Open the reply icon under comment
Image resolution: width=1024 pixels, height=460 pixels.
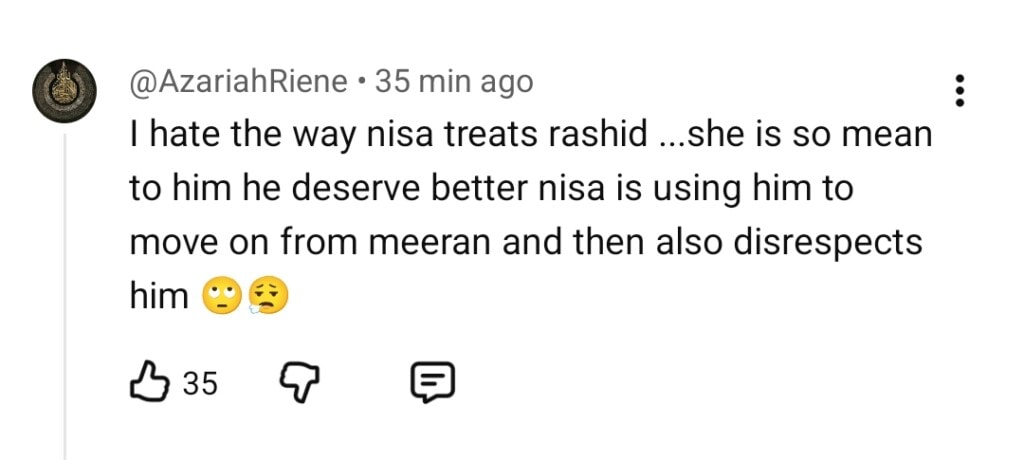coord(433,381)
